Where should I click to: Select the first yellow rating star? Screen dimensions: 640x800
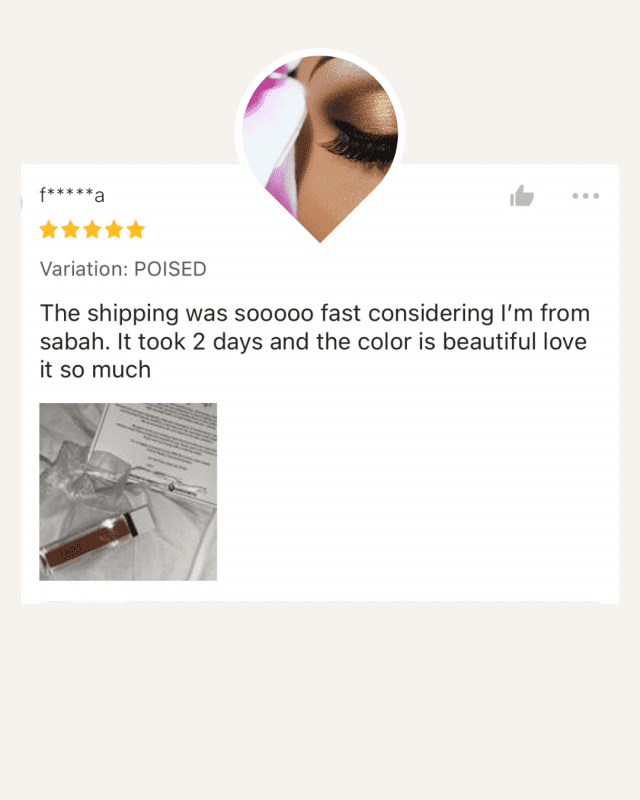pyautogui.click(x=48, y=230)
